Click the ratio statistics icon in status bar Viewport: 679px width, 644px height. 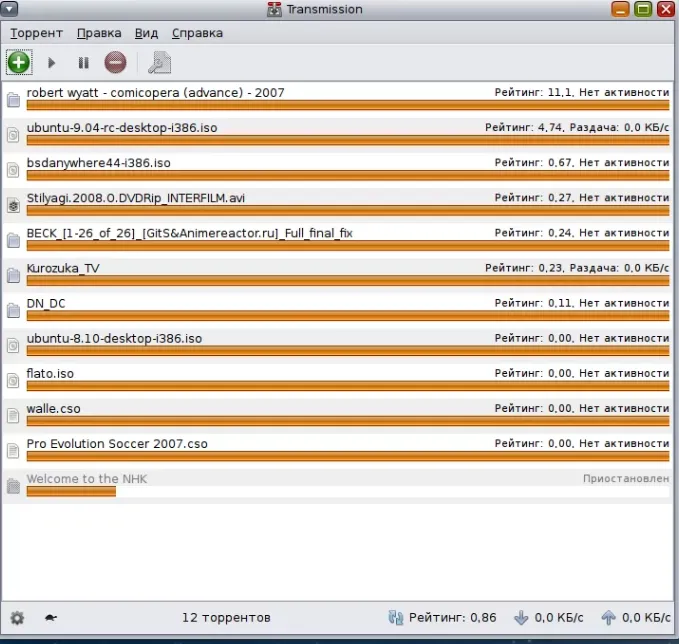(x=395, y=618)
